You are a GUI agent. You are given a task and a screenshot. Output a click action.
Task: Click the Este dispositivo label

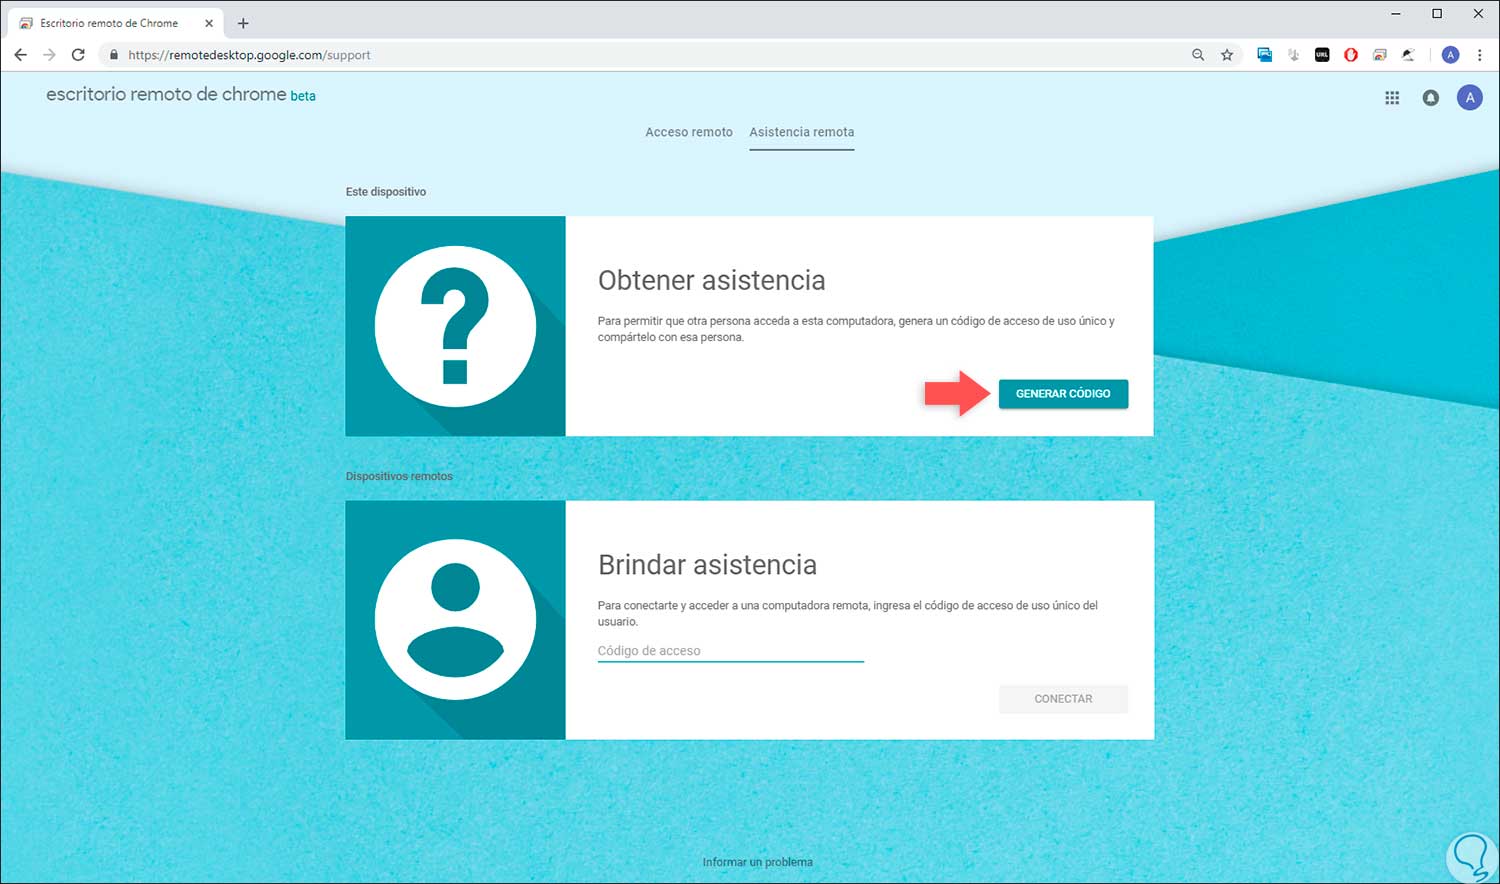pyautogui.click(x=386, y=192)
